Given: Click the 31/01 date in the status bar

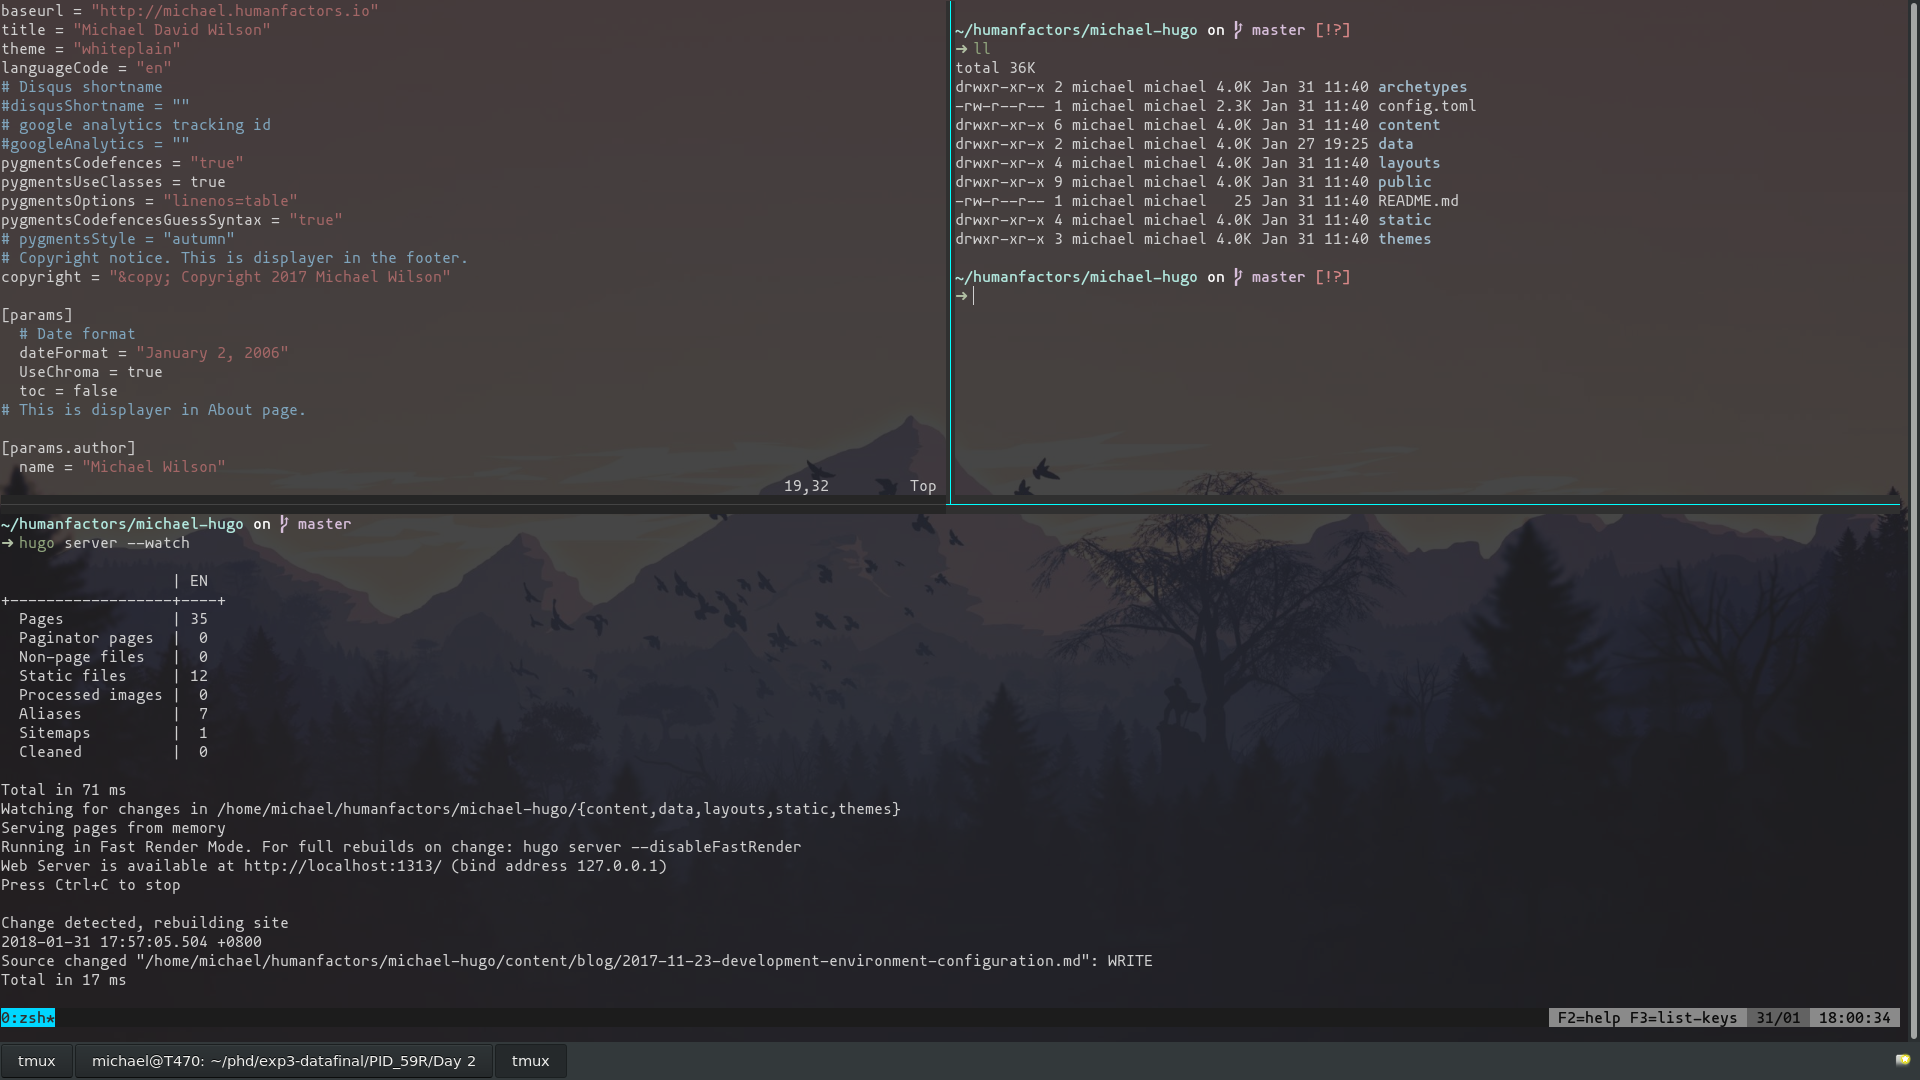Looking at the screenshot, I should [1777, 1018].
